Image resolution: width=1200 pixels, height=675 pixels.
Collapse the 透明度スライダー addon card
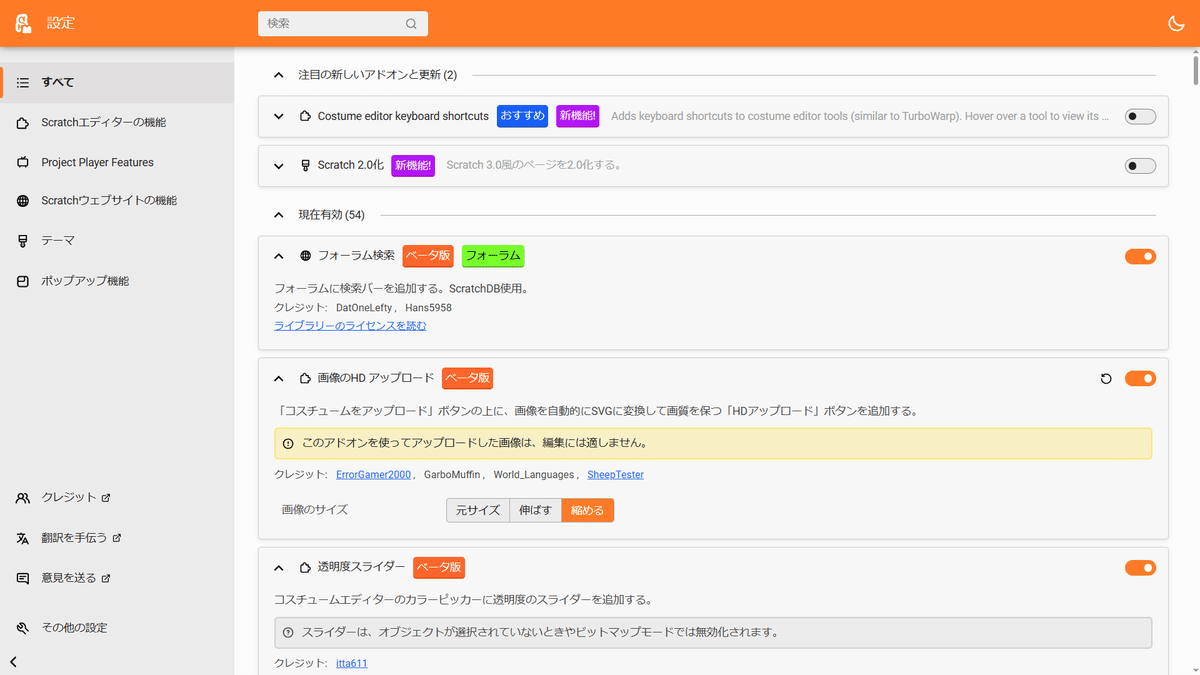278,567
